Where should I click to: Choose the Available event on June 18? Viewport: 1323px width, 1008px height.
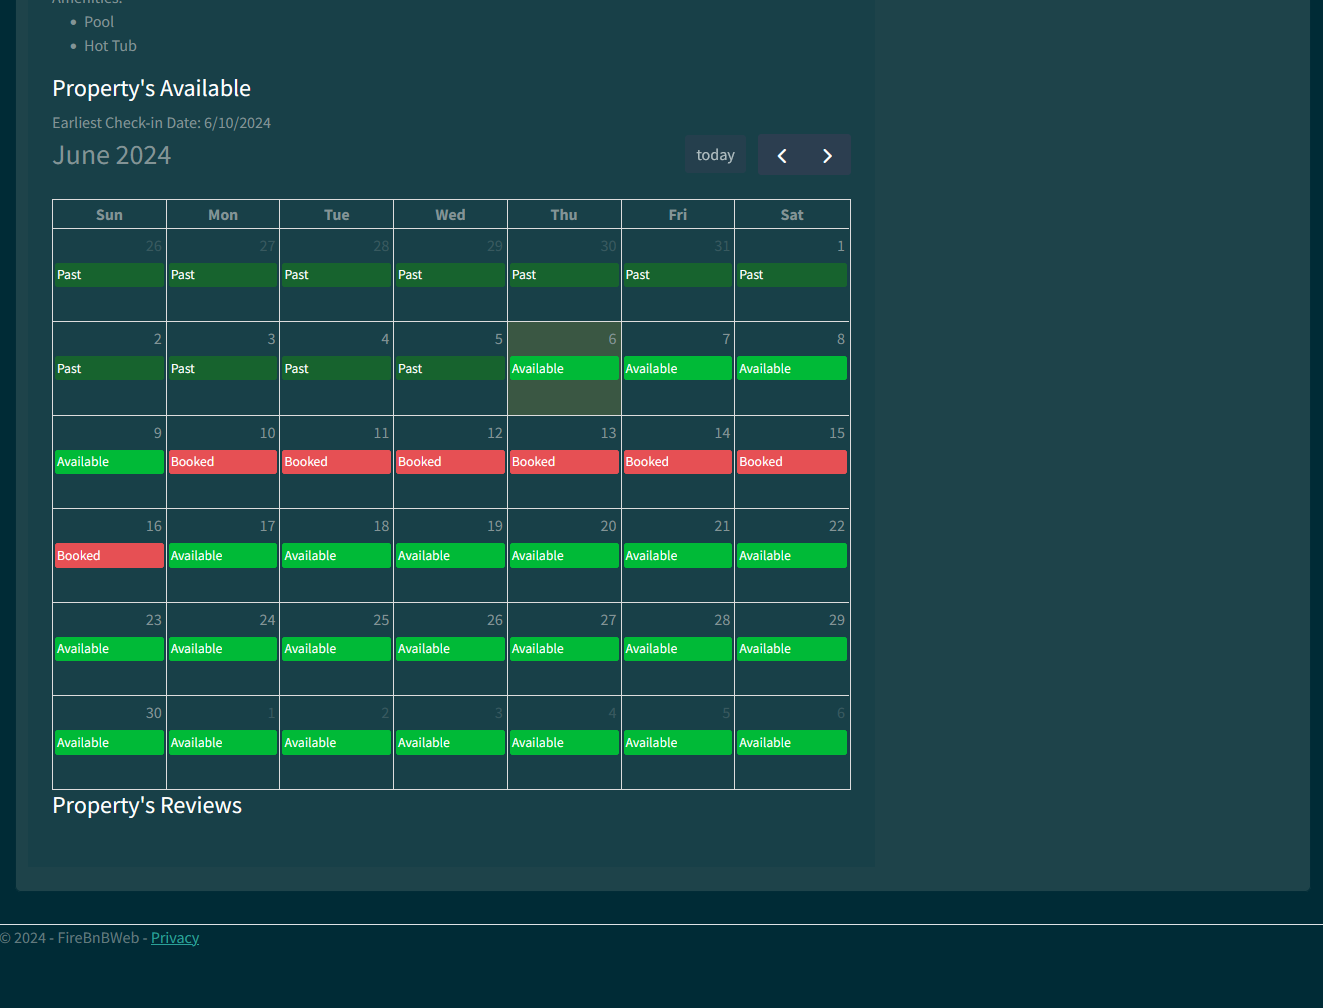click(x=336, y=556)
